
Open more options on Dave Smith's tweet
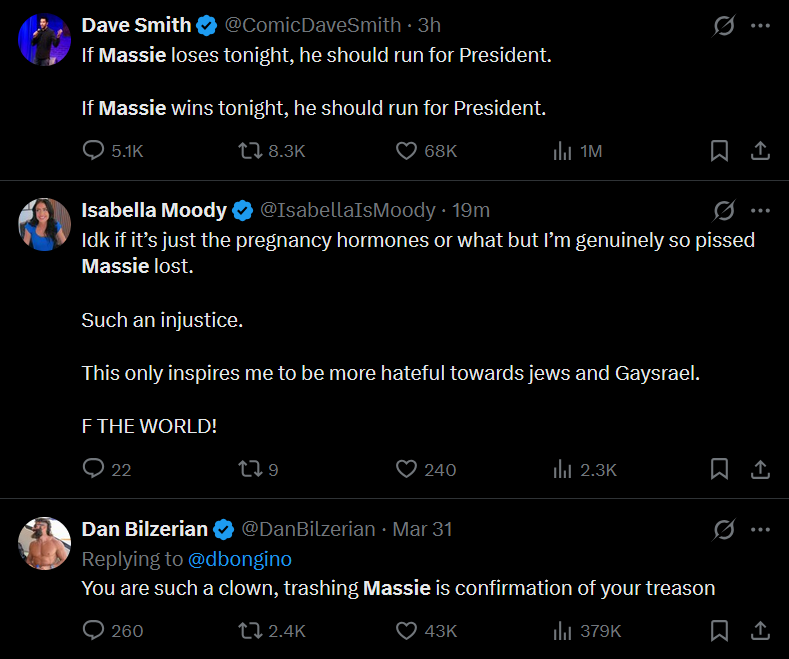point(760,26)
